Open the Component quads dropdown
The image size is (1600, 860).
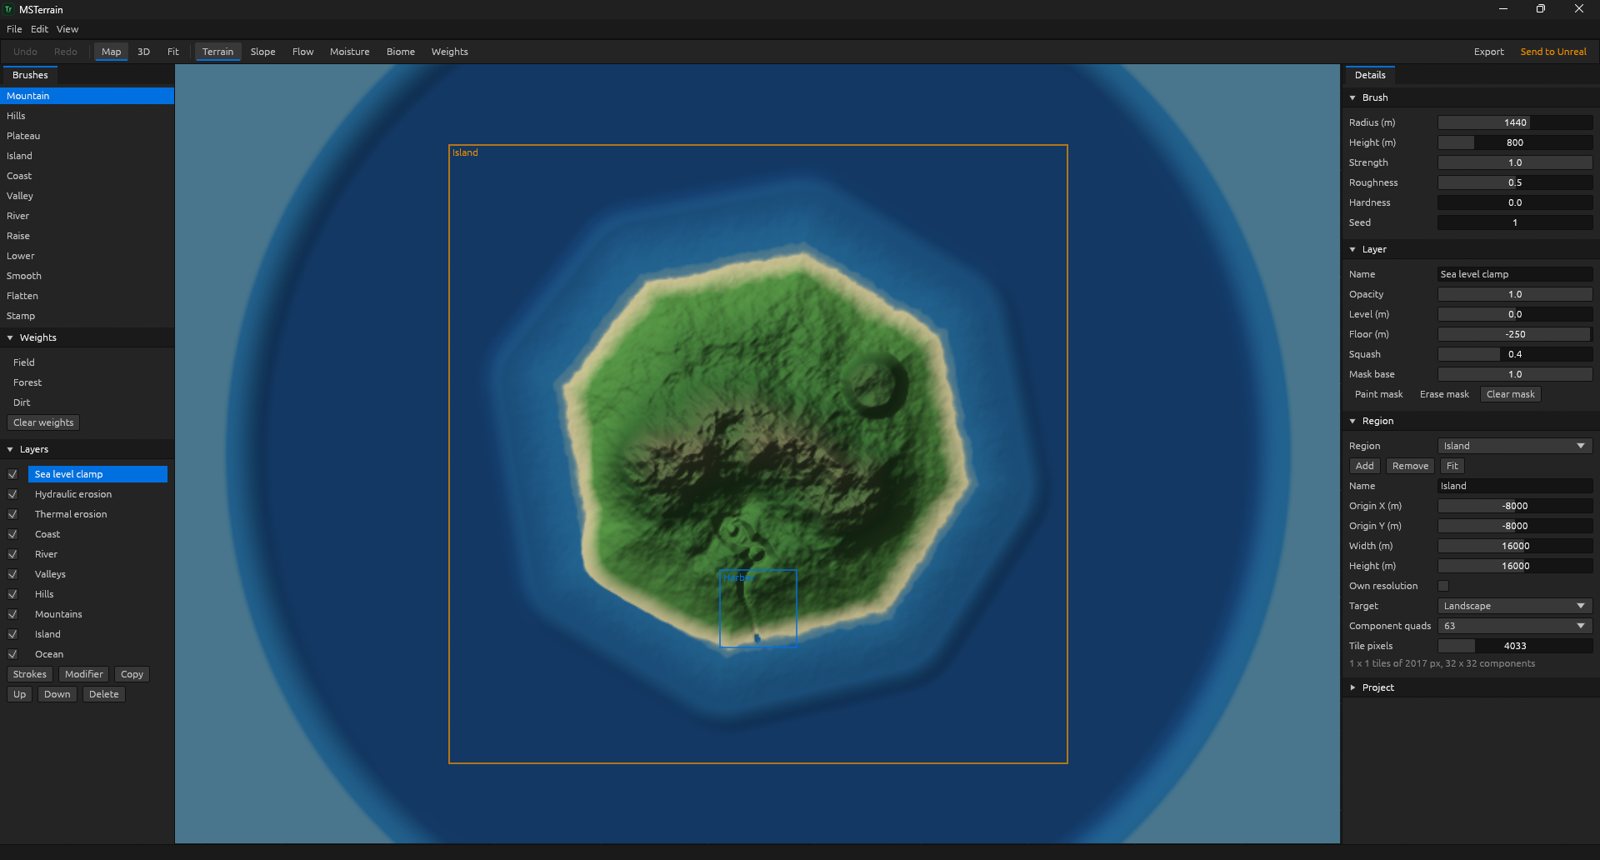pos(1515,626)
